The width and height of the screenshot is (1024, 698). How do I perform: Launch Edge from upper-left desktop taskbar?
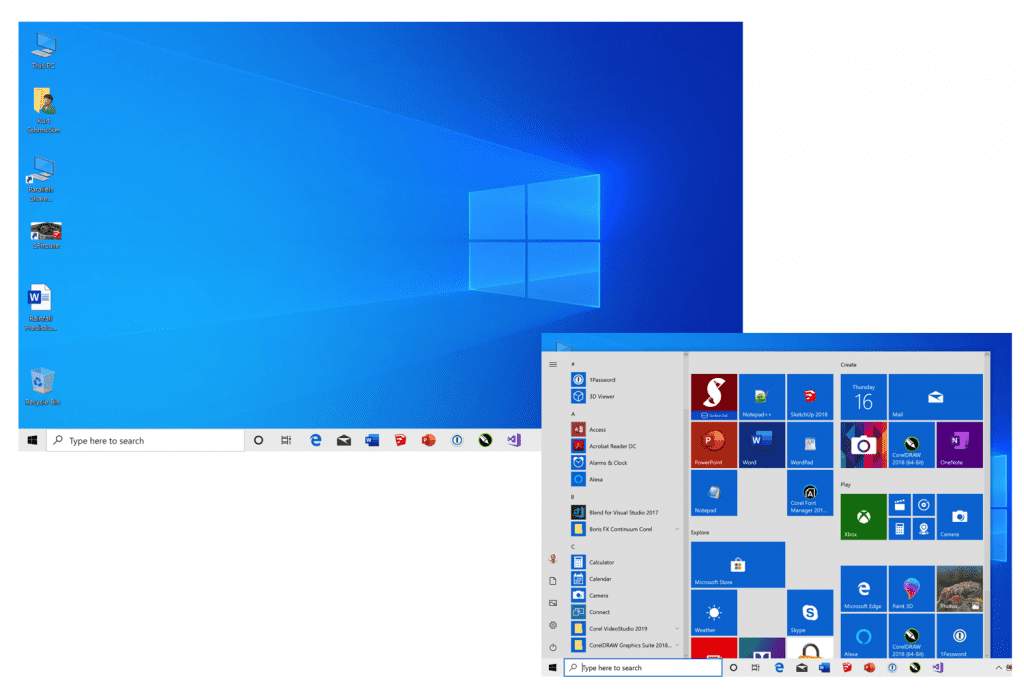315,440
